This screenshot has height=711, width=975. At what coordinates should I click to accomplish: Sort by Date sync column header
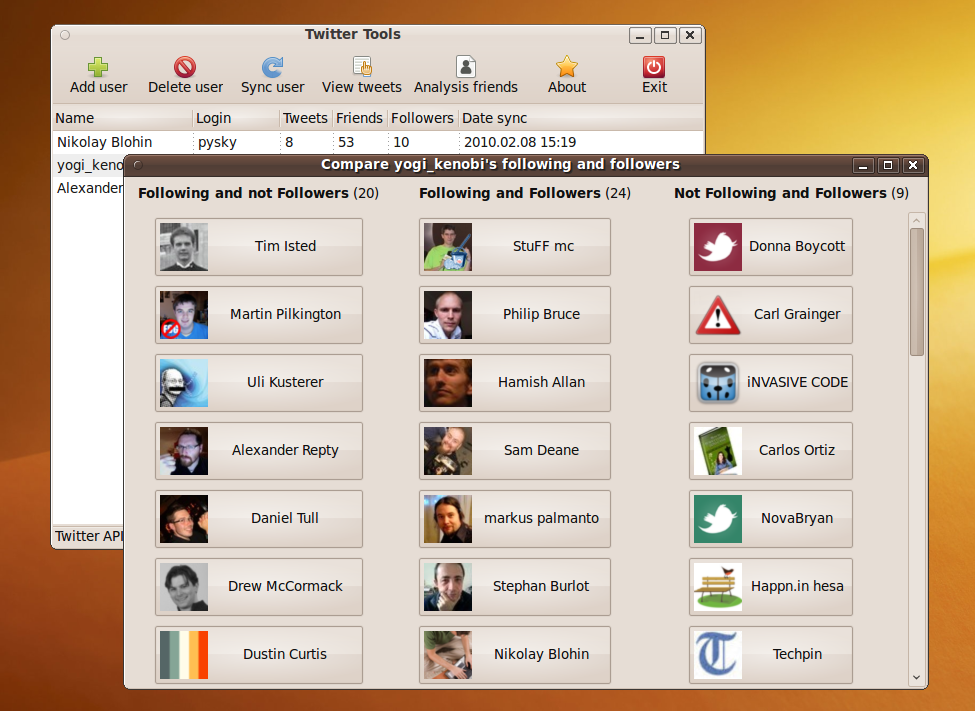581,118
